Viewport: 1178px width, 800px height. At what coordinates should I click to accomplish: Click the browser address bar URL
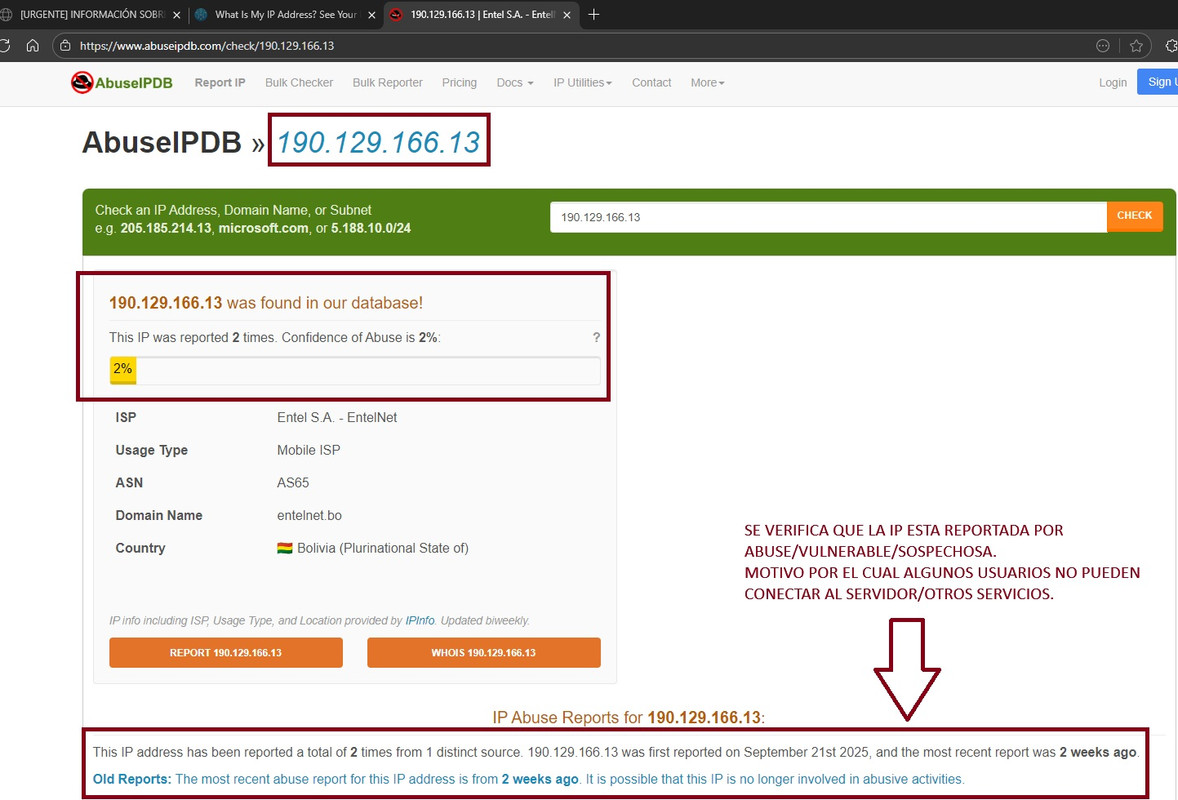click(x=207, y=46)
